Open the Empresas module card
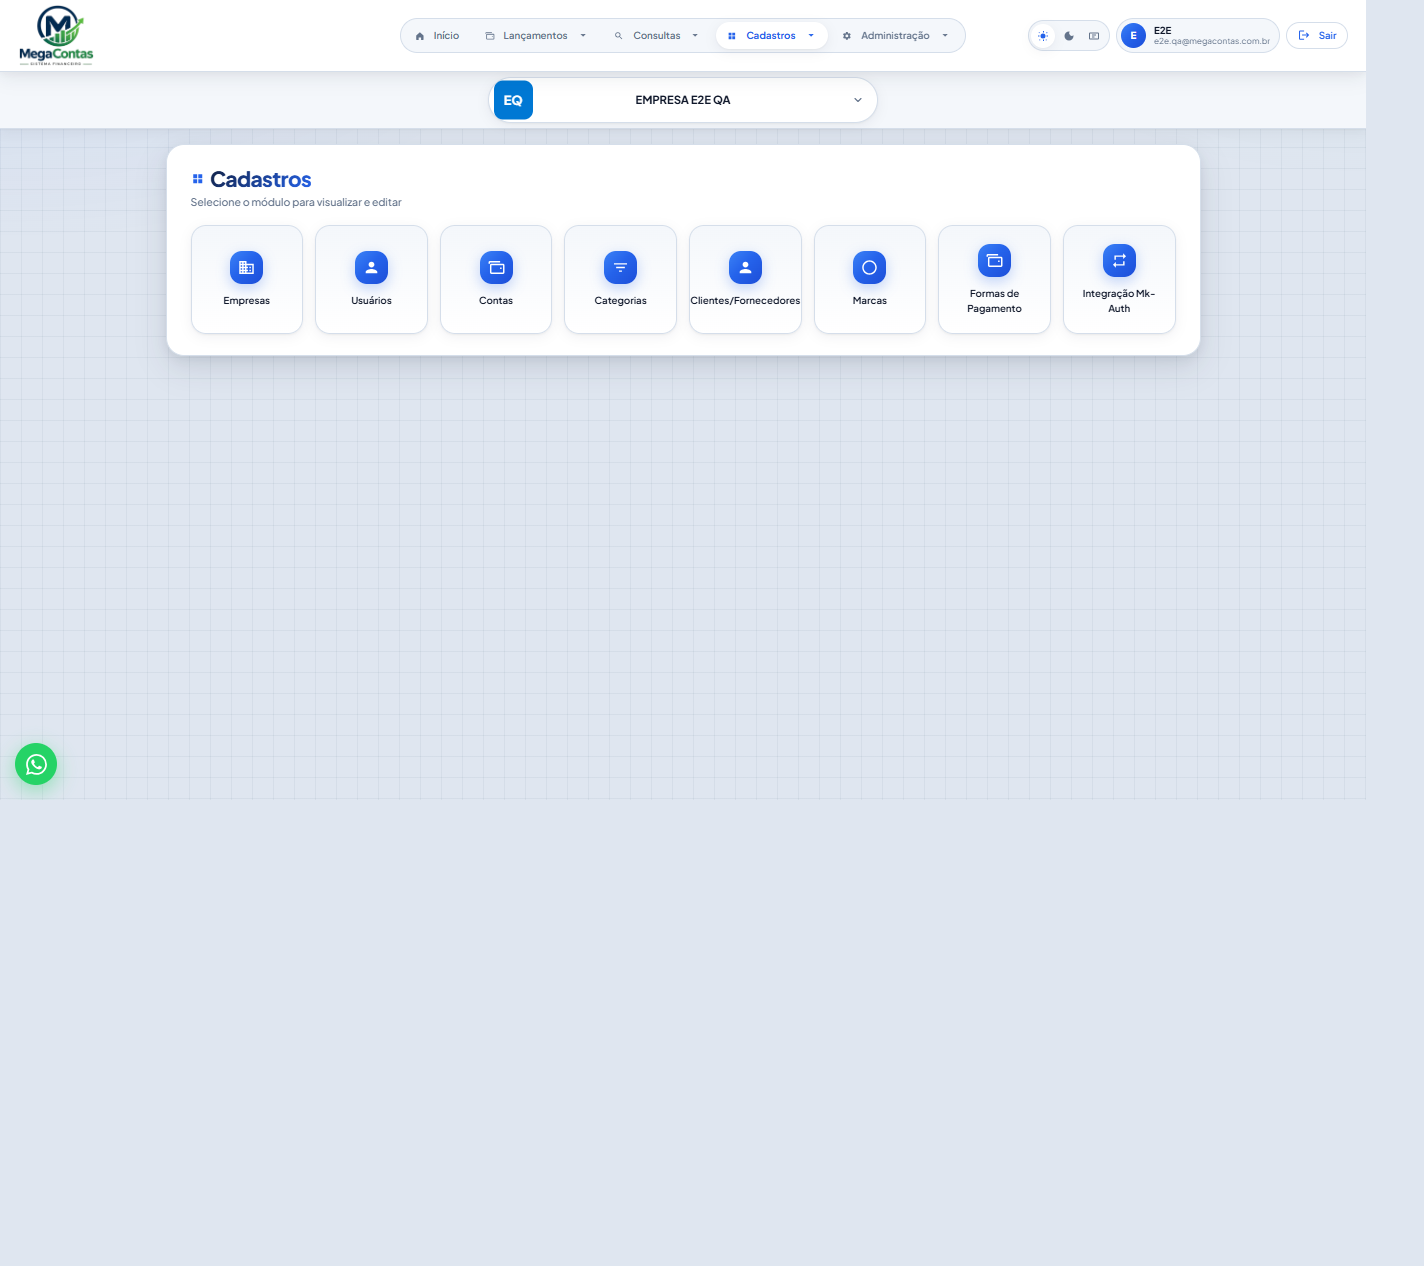The image size is (1424, 1266). [x=247, y=279]
